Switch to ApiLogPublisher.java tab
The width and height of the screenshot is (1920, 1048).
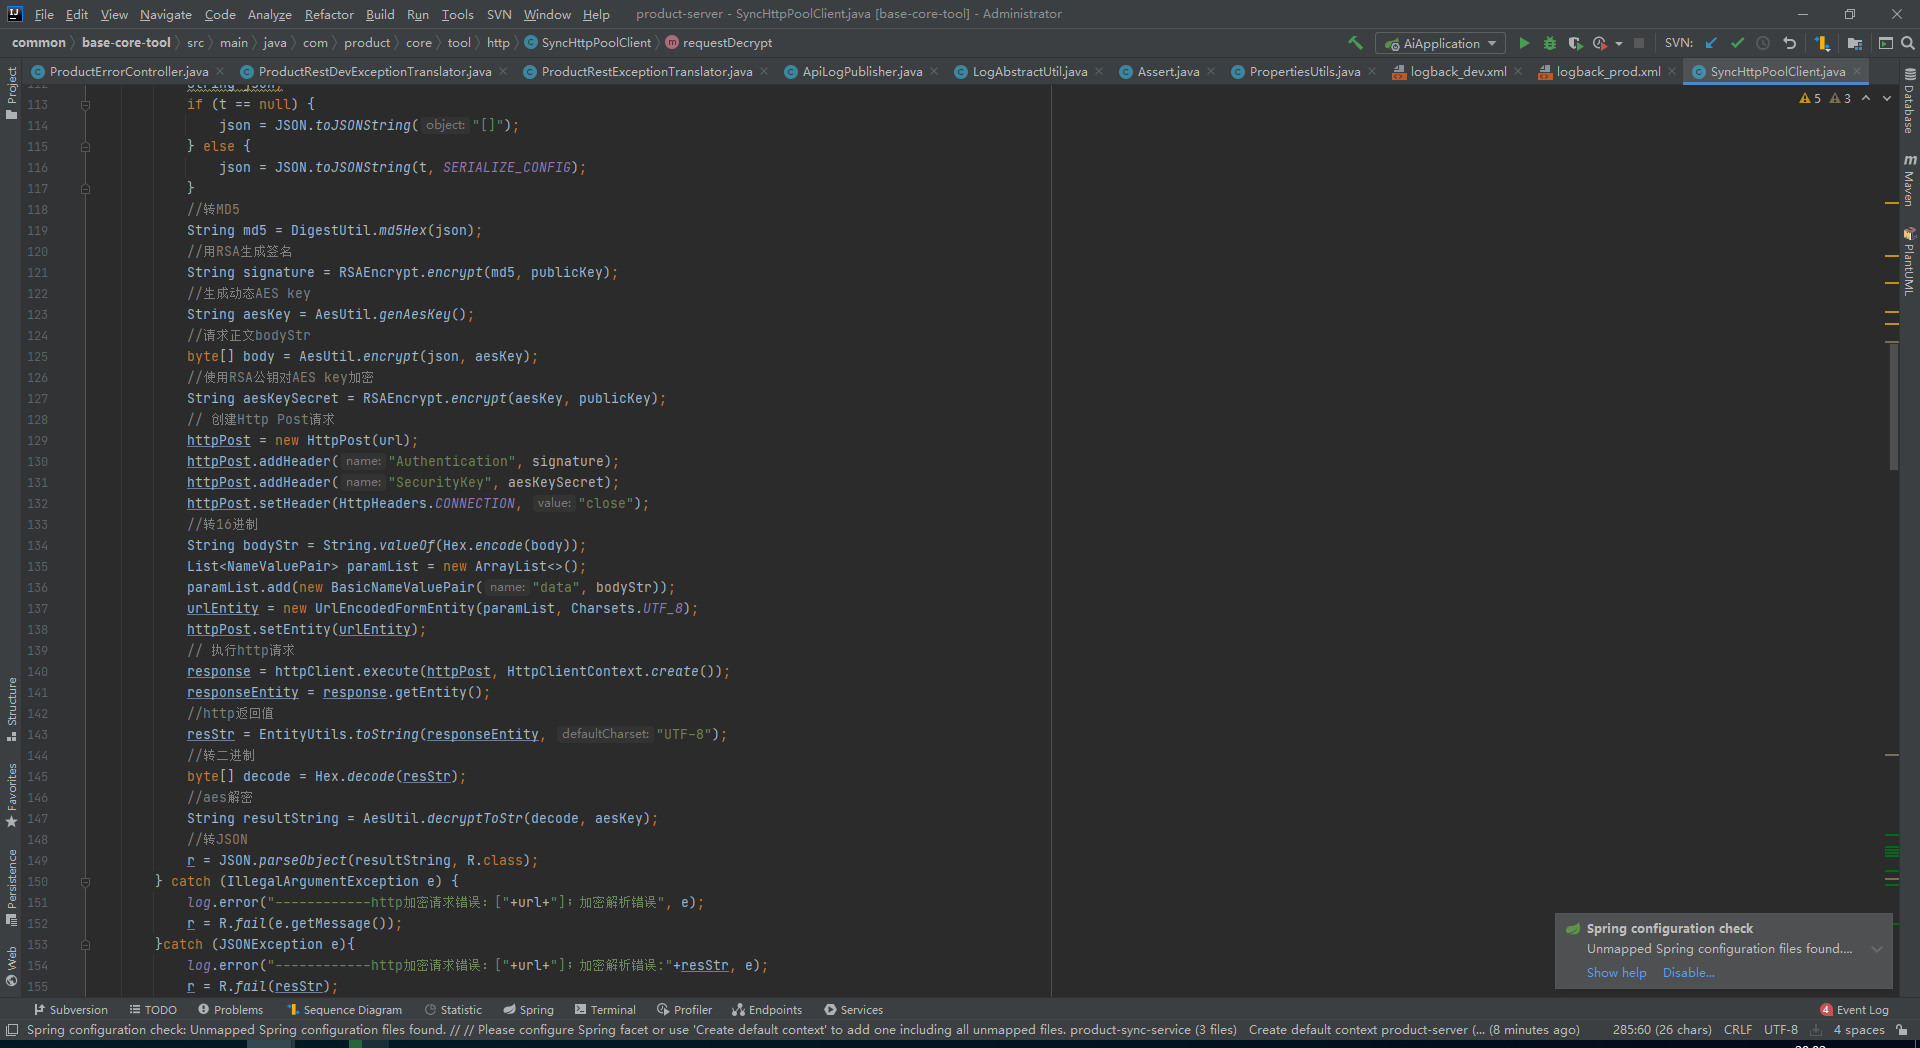tap(862, 71)
